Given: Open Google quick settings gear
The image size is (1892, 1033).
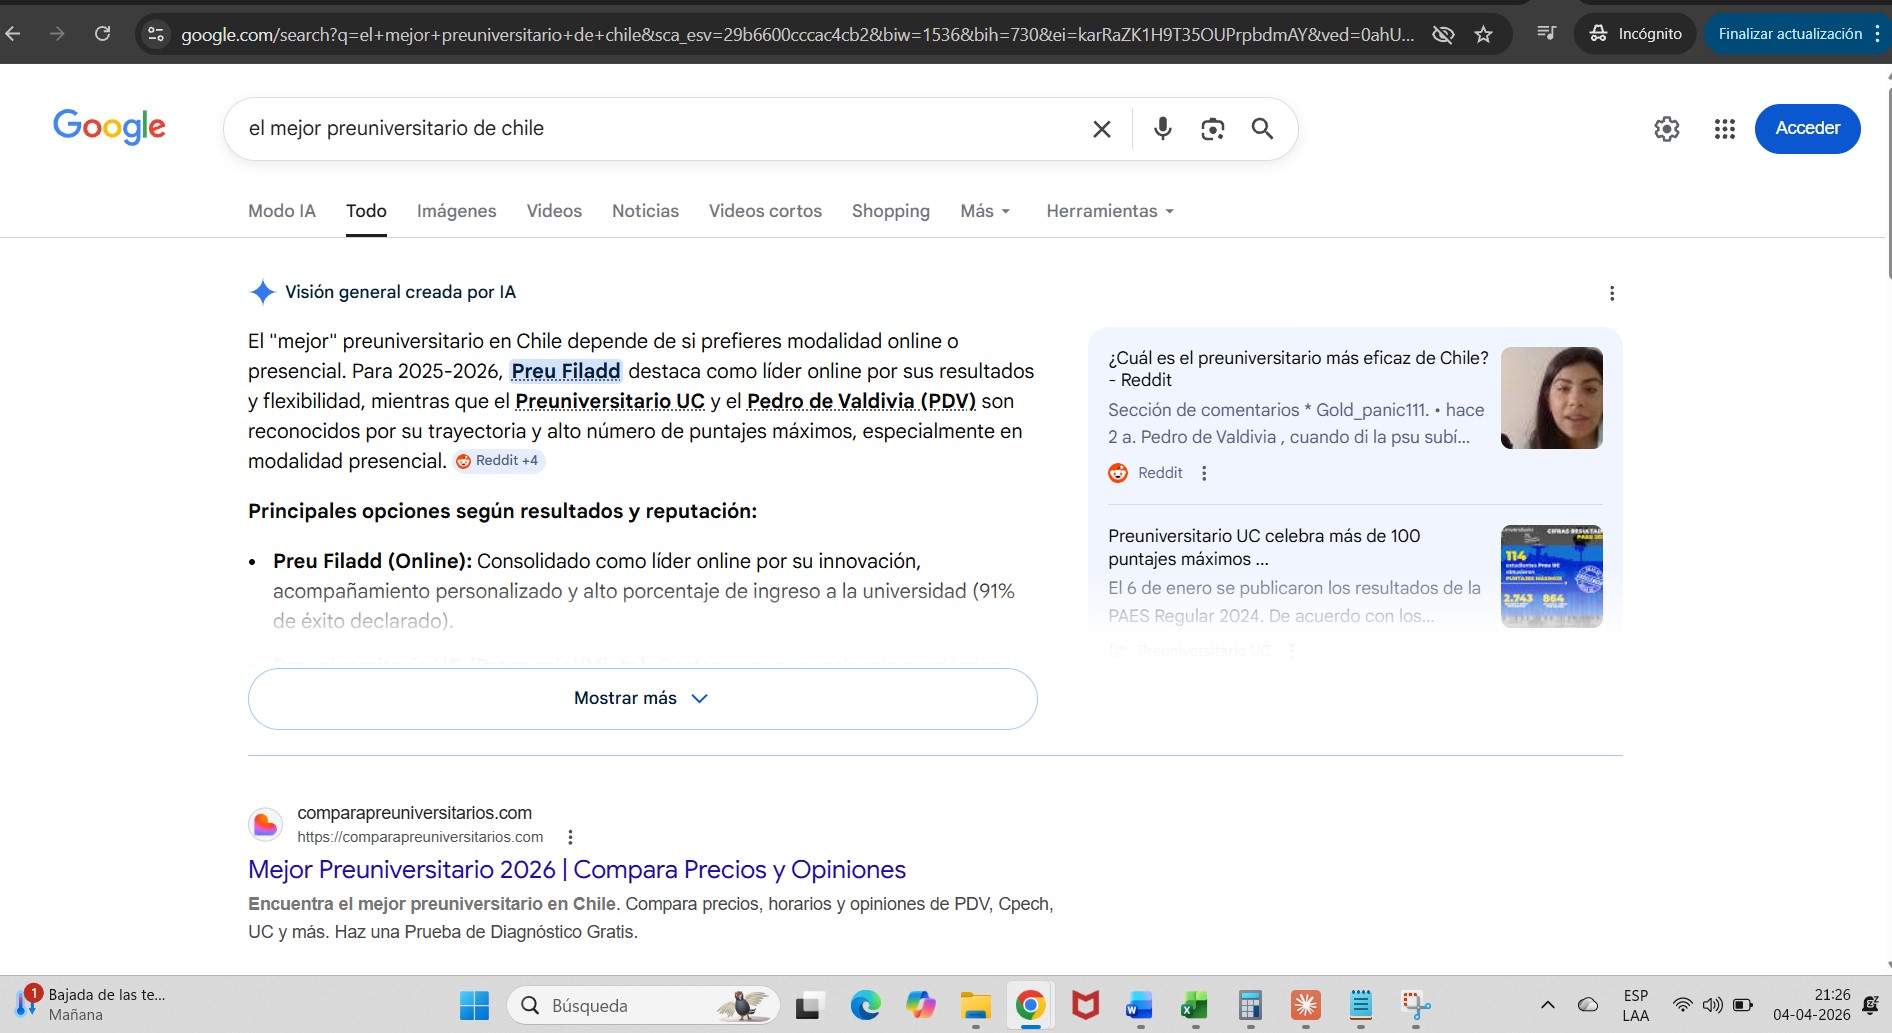Looking at the screenshot, I should (1666, 129).
